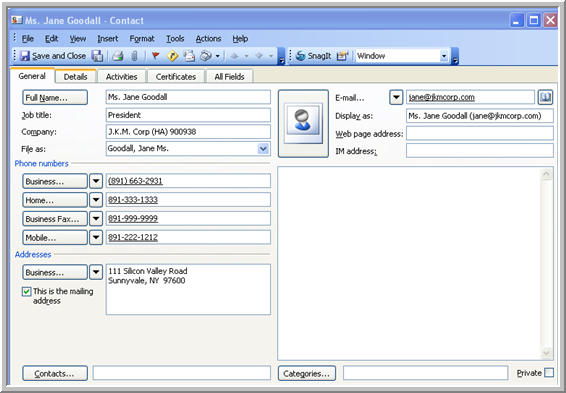Click the notes scrollbar up arrow

click(546, 174)
